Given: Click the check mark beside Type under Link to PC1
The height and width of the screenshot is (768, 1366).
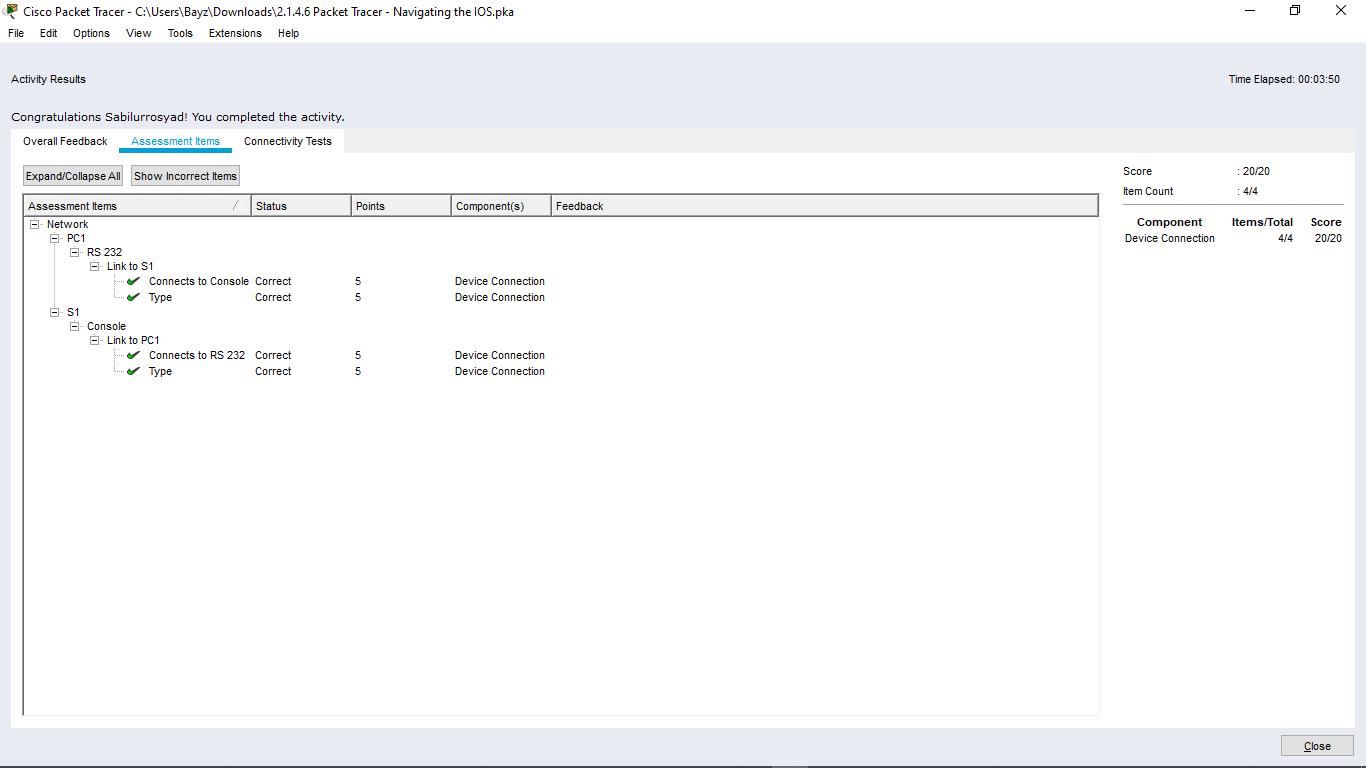Looking at the screenshot, I should (134, 371).
